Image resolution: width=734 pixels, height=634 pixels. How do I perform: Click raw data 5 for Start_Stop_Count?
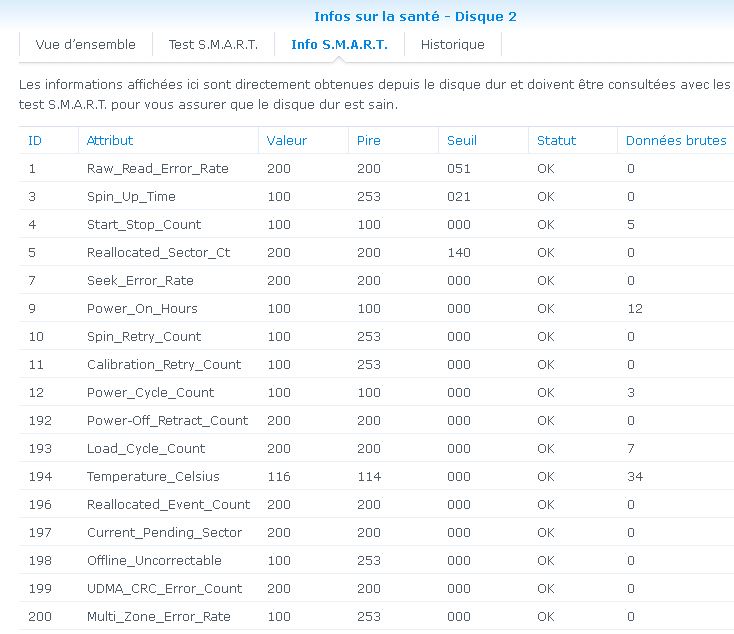tap(631, 224)
